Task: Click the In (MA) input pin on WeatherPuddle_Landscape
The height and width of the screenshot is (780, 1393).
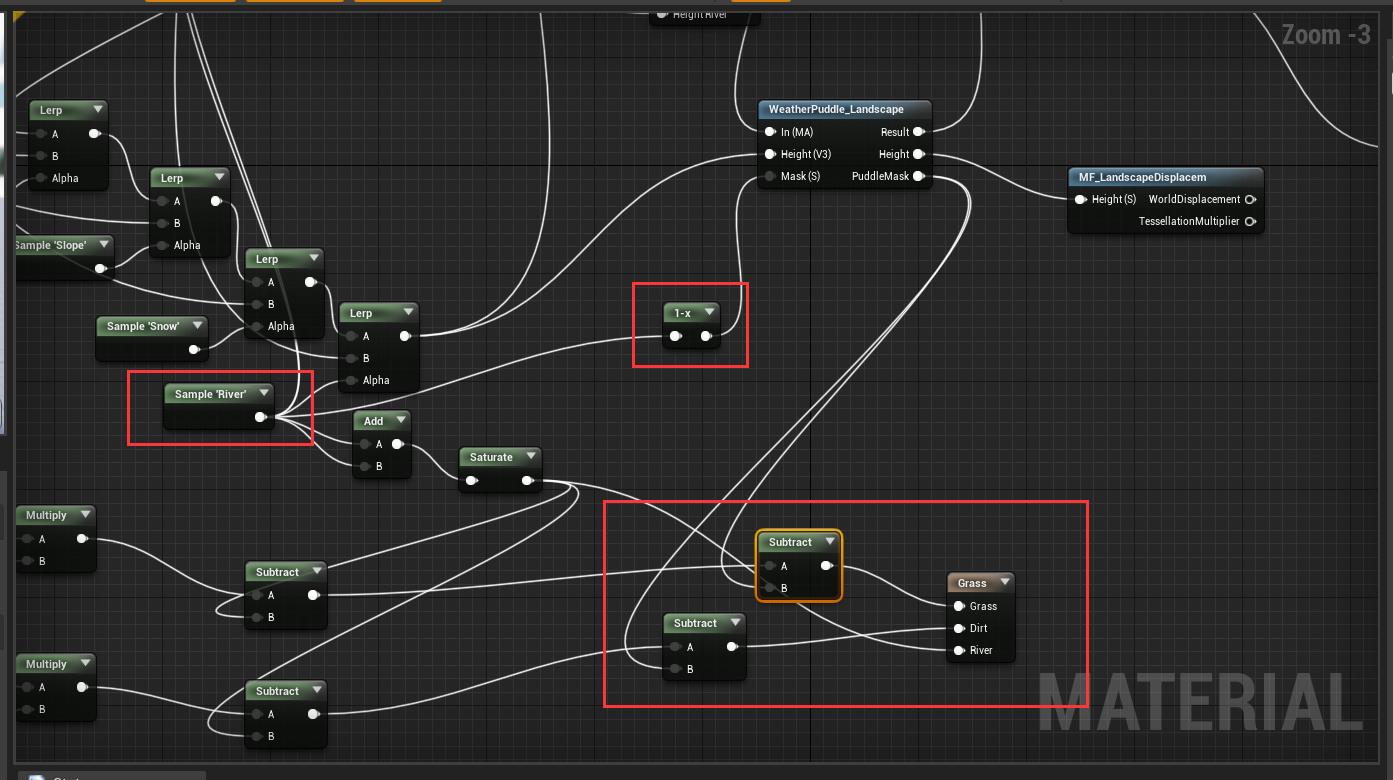Action: click(x=769, y=132)
